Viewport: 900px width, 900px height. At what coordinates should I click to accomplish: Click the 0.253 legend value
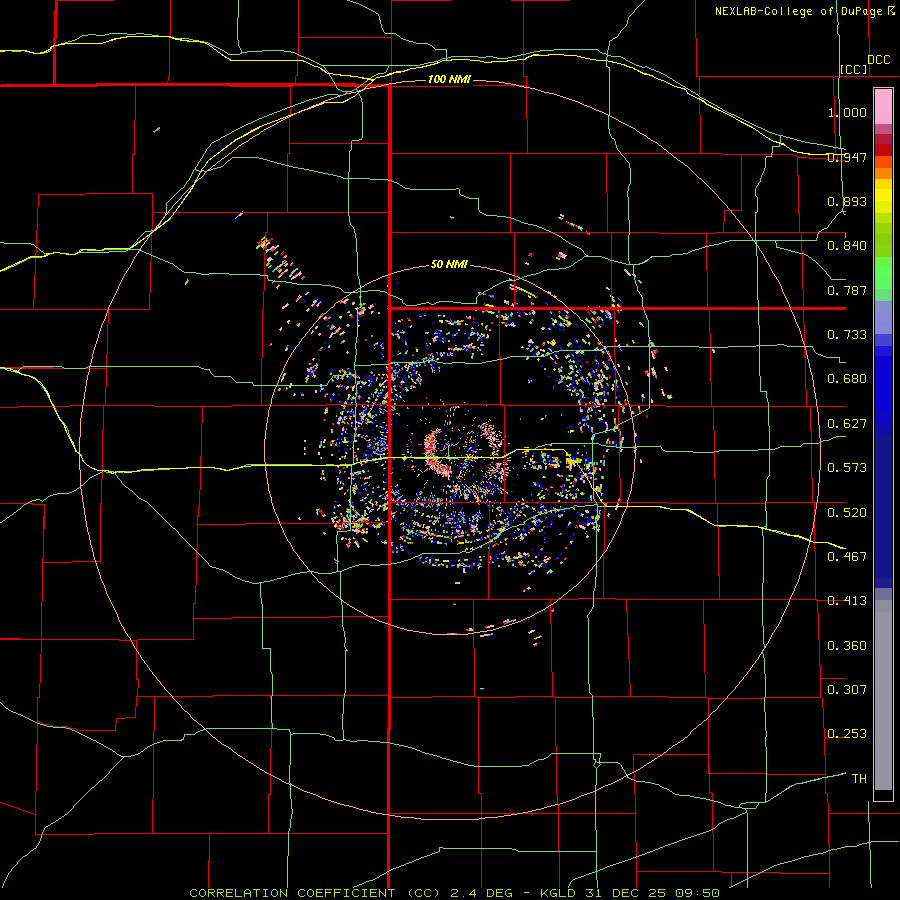(x=847, y=734)
